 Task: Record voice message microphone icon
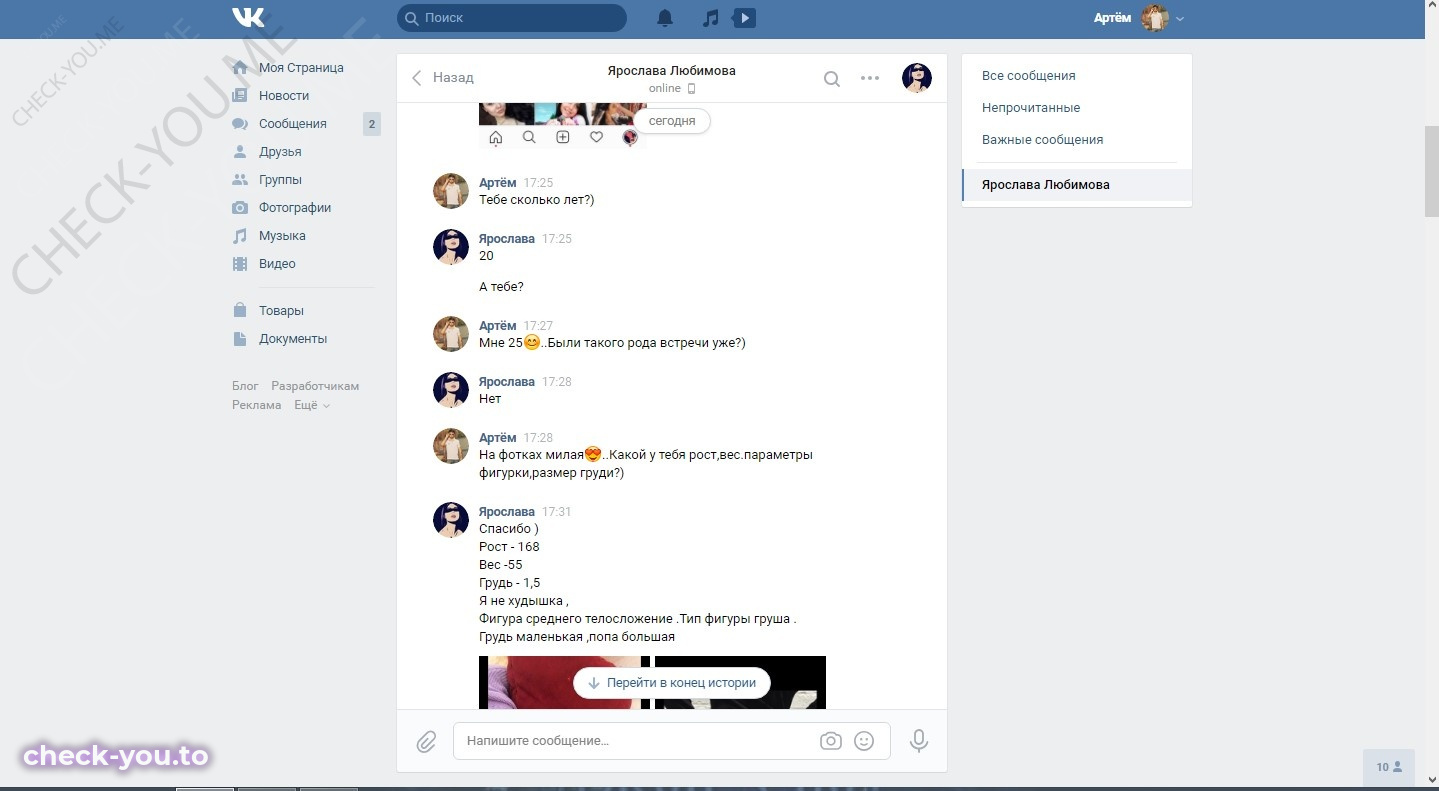919,741
